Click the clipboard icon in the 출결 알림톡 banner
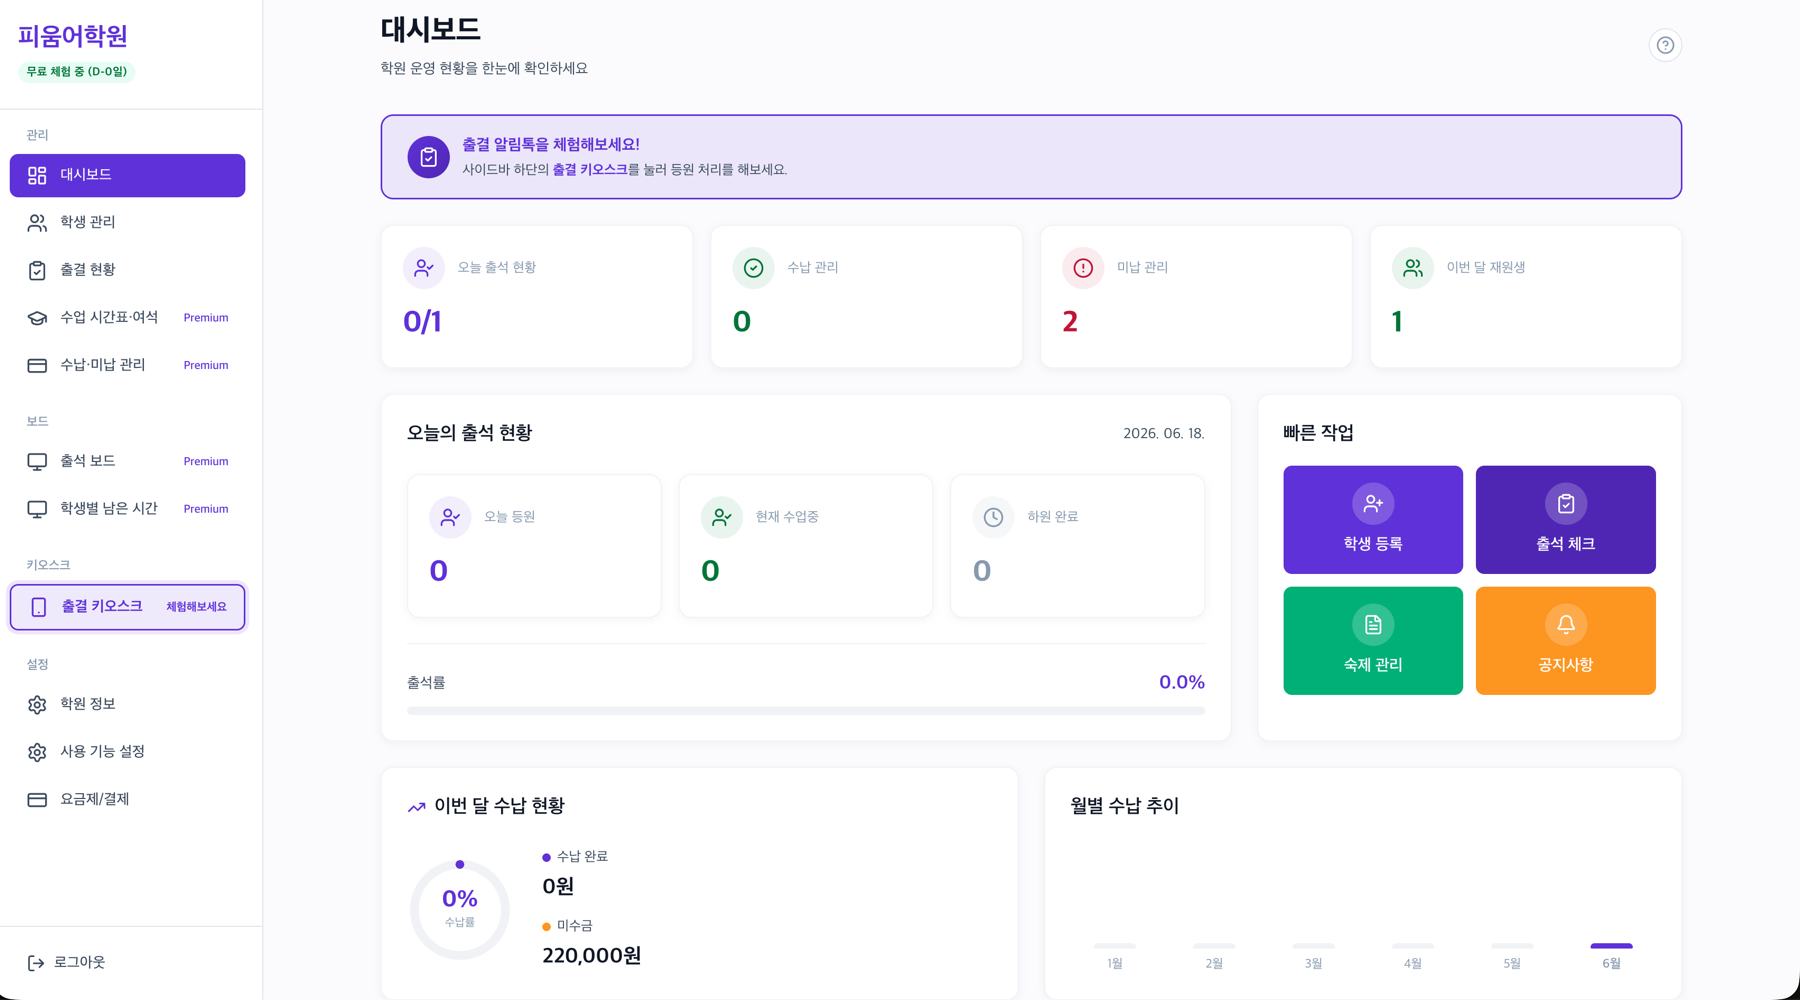1800x1000 pixels. click(428, 157)
